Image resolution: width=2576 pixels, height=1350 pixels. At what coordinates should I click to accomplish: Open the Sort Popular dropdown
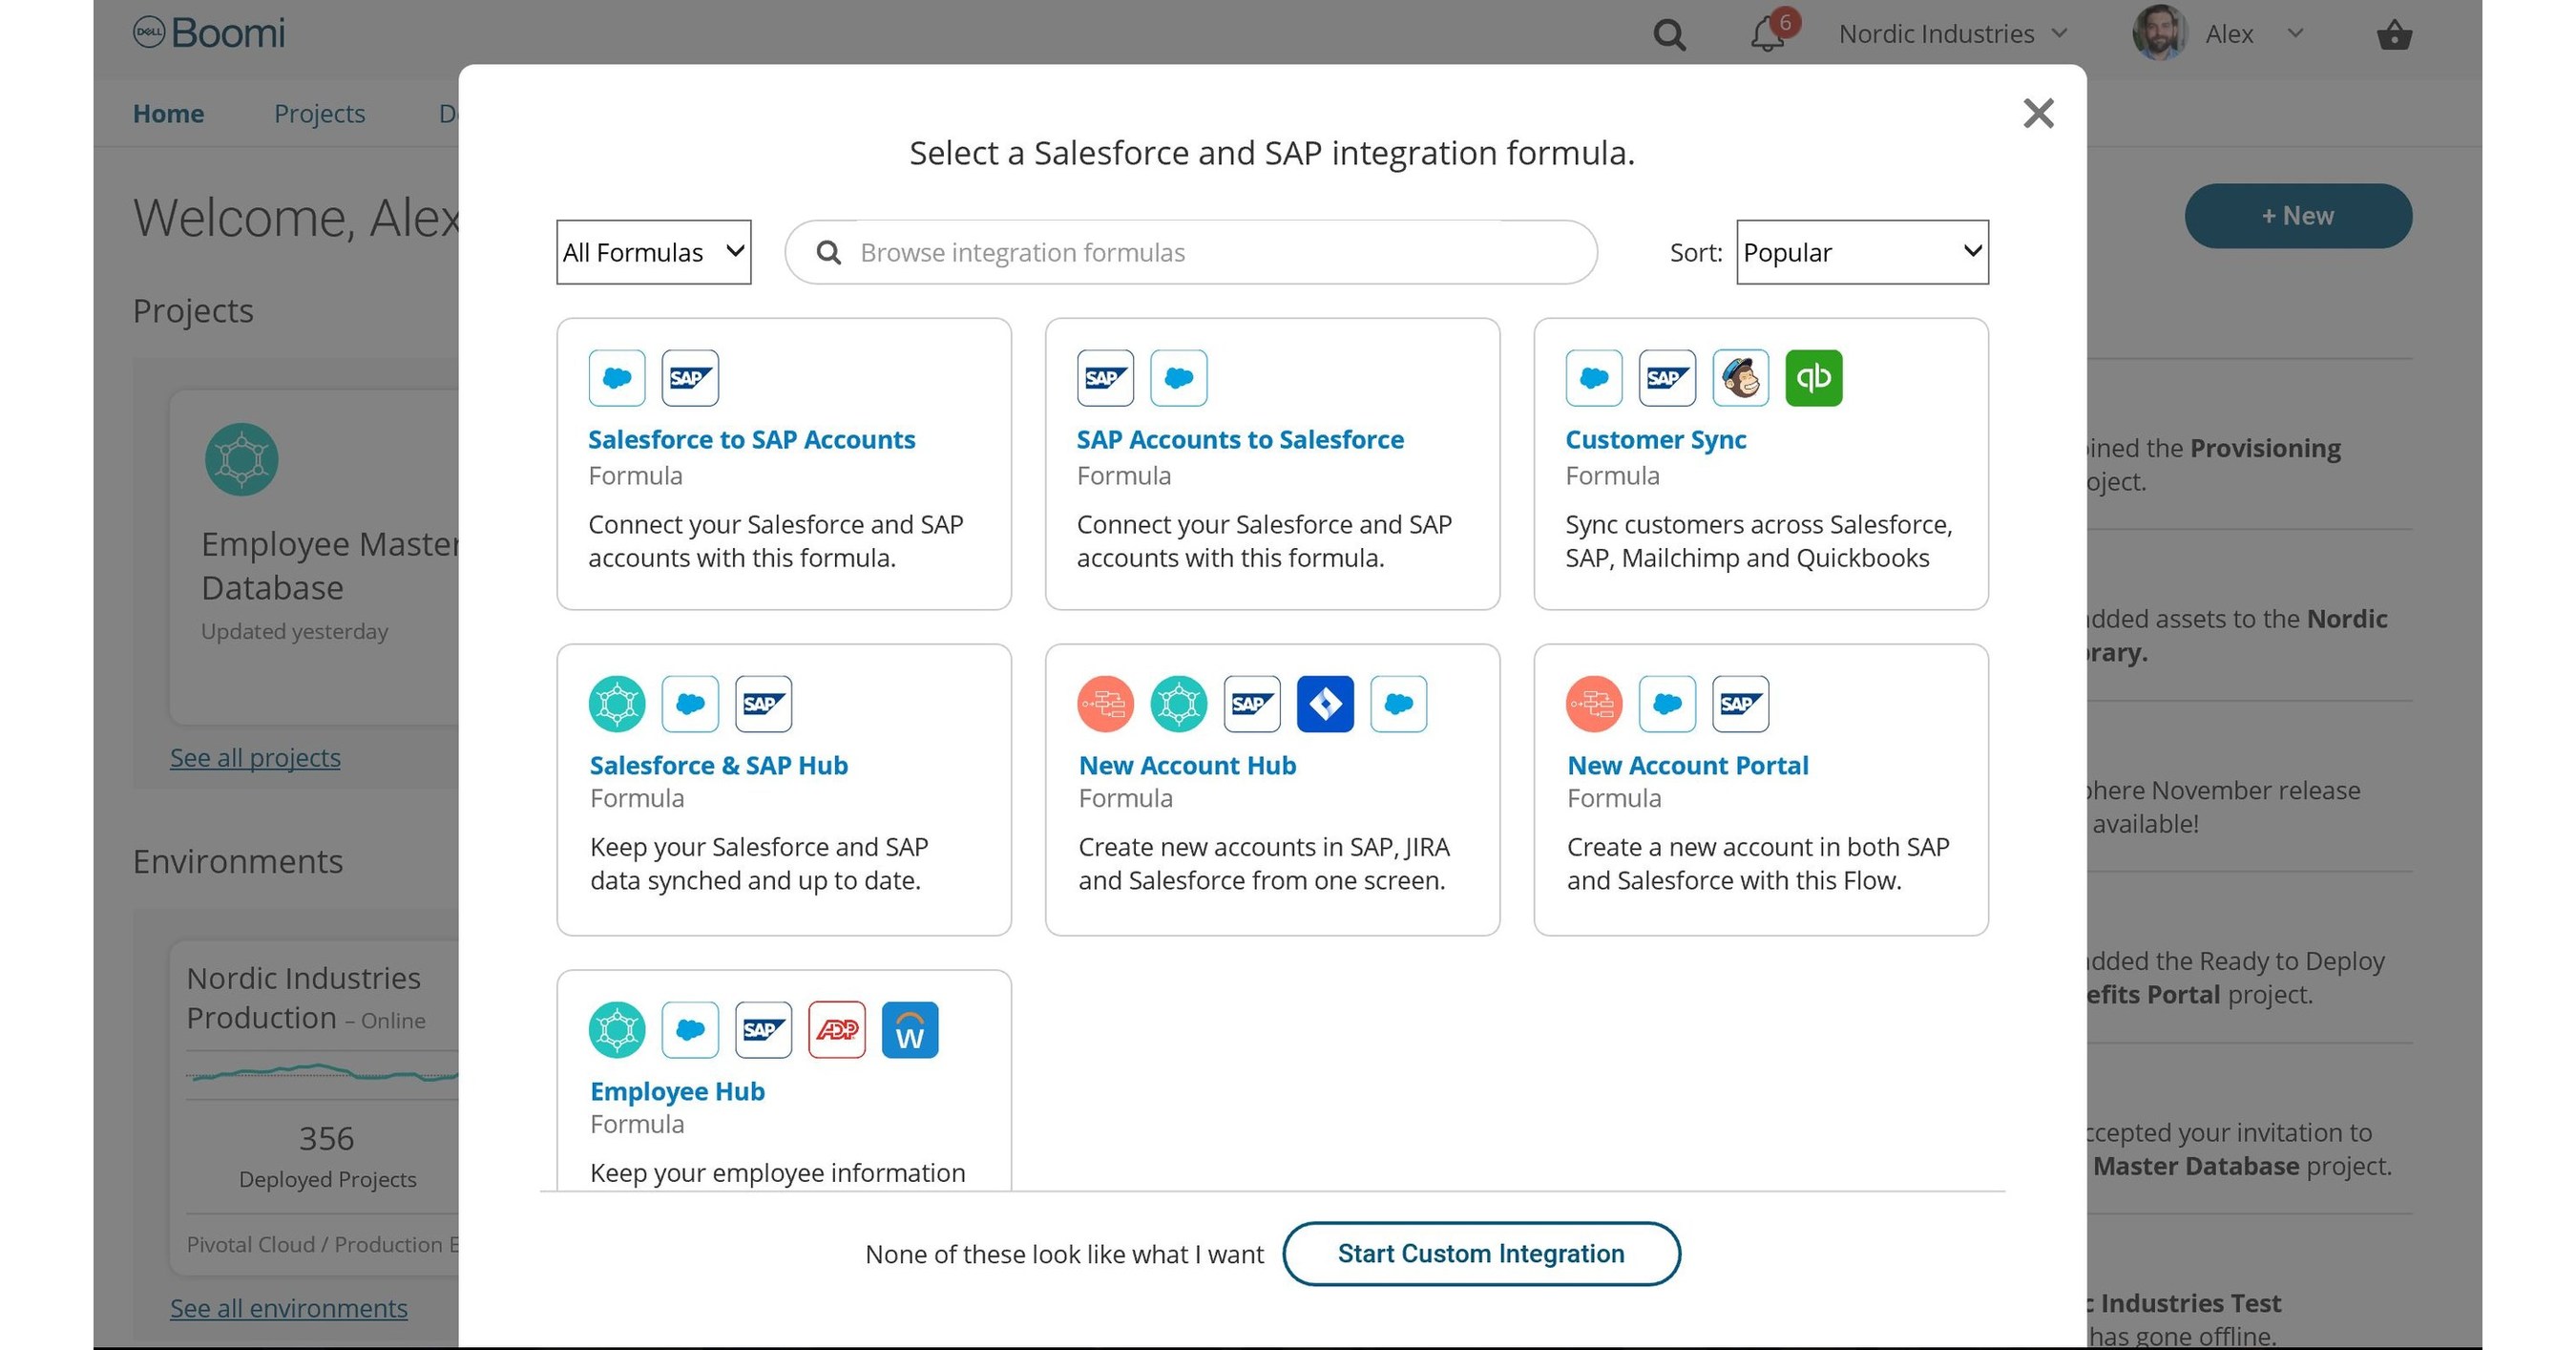pyautogui.click(x=1862, y=252)
